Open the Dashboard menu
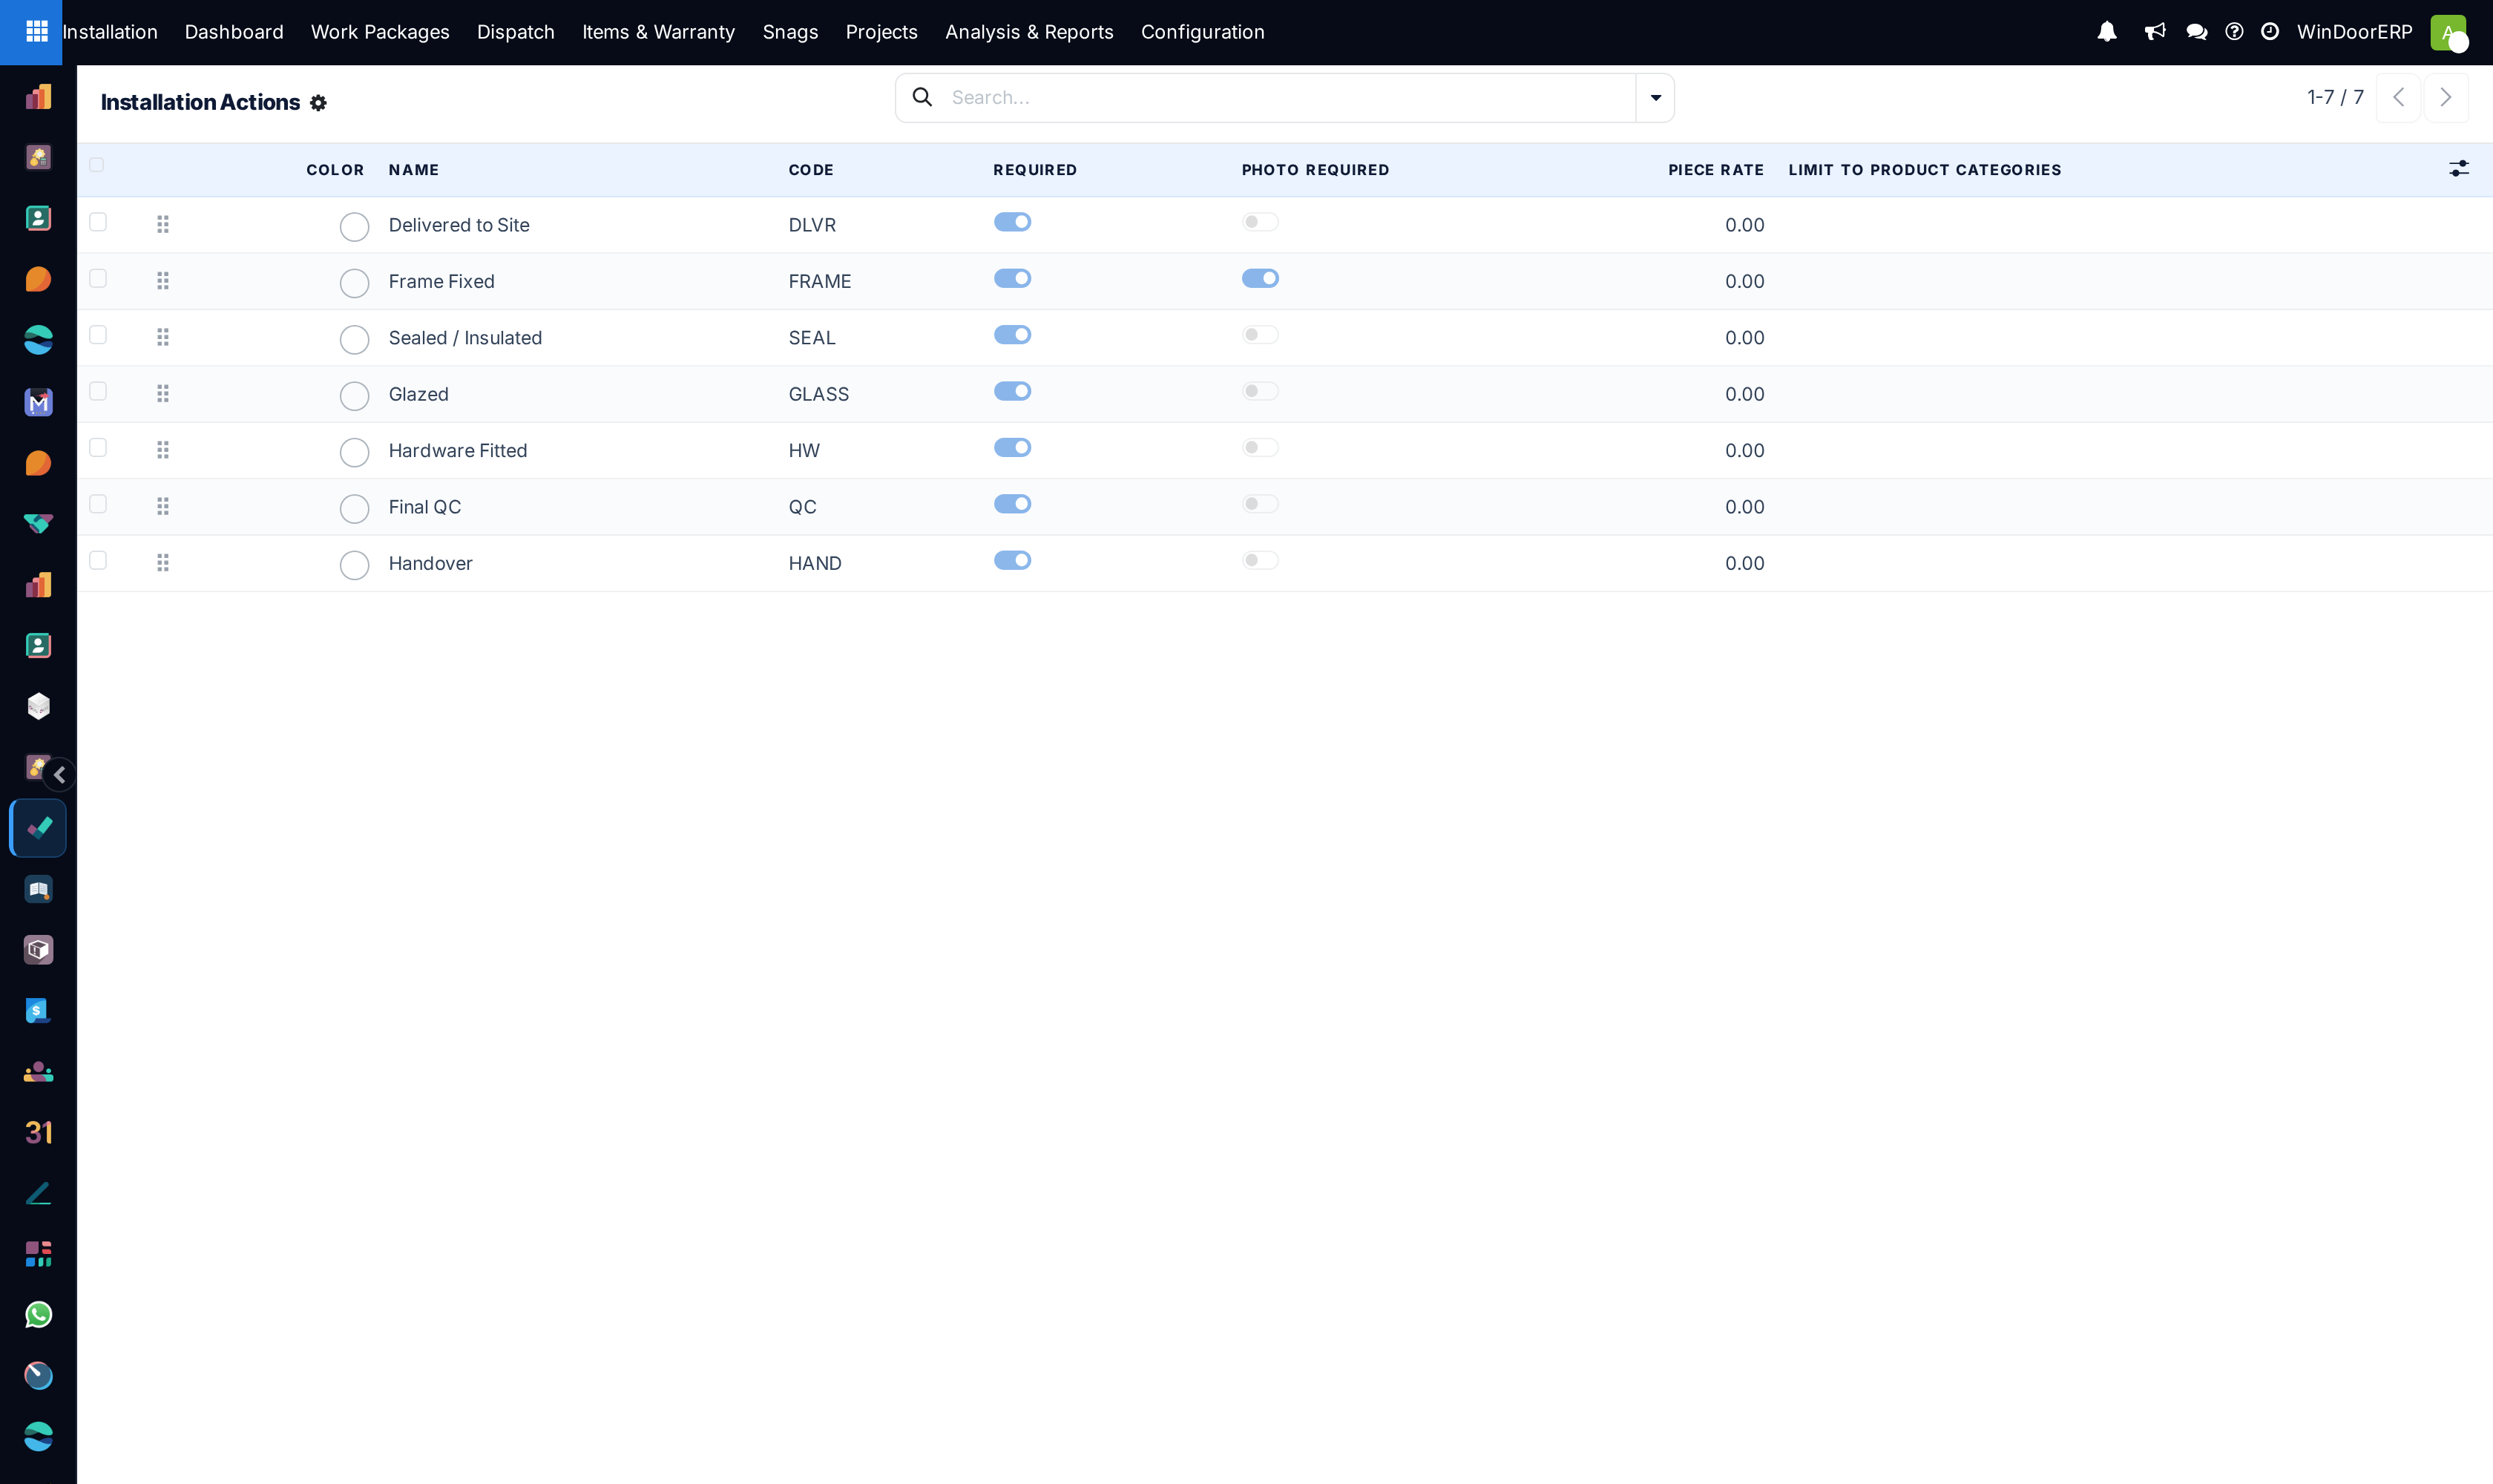The height and width of the screenshot is (1484, 2493). point(234,32)
